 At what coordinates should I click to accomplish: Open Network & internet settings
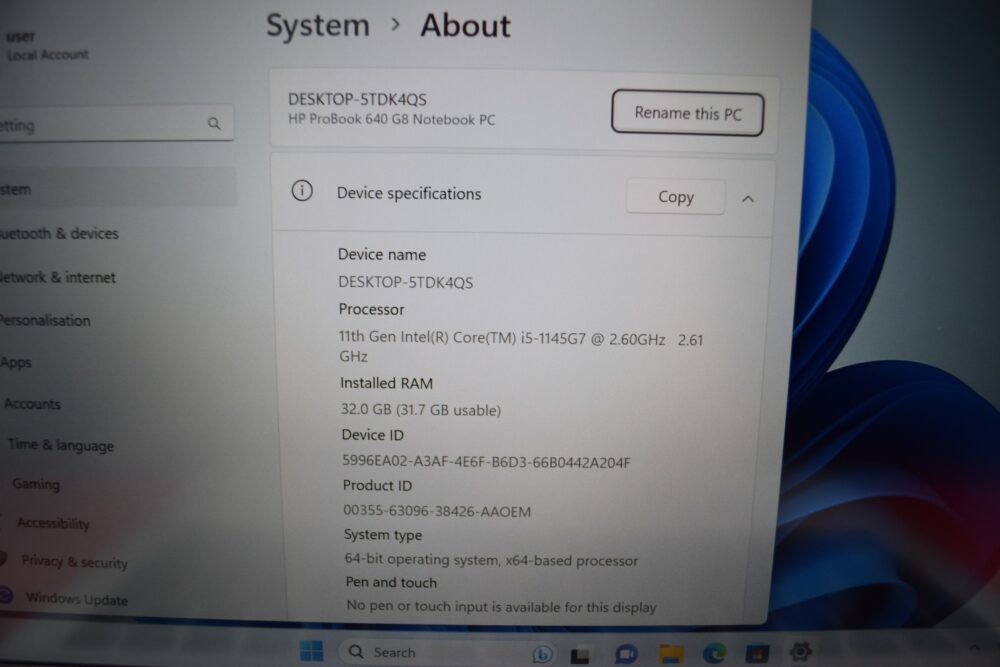pos(57,277)
